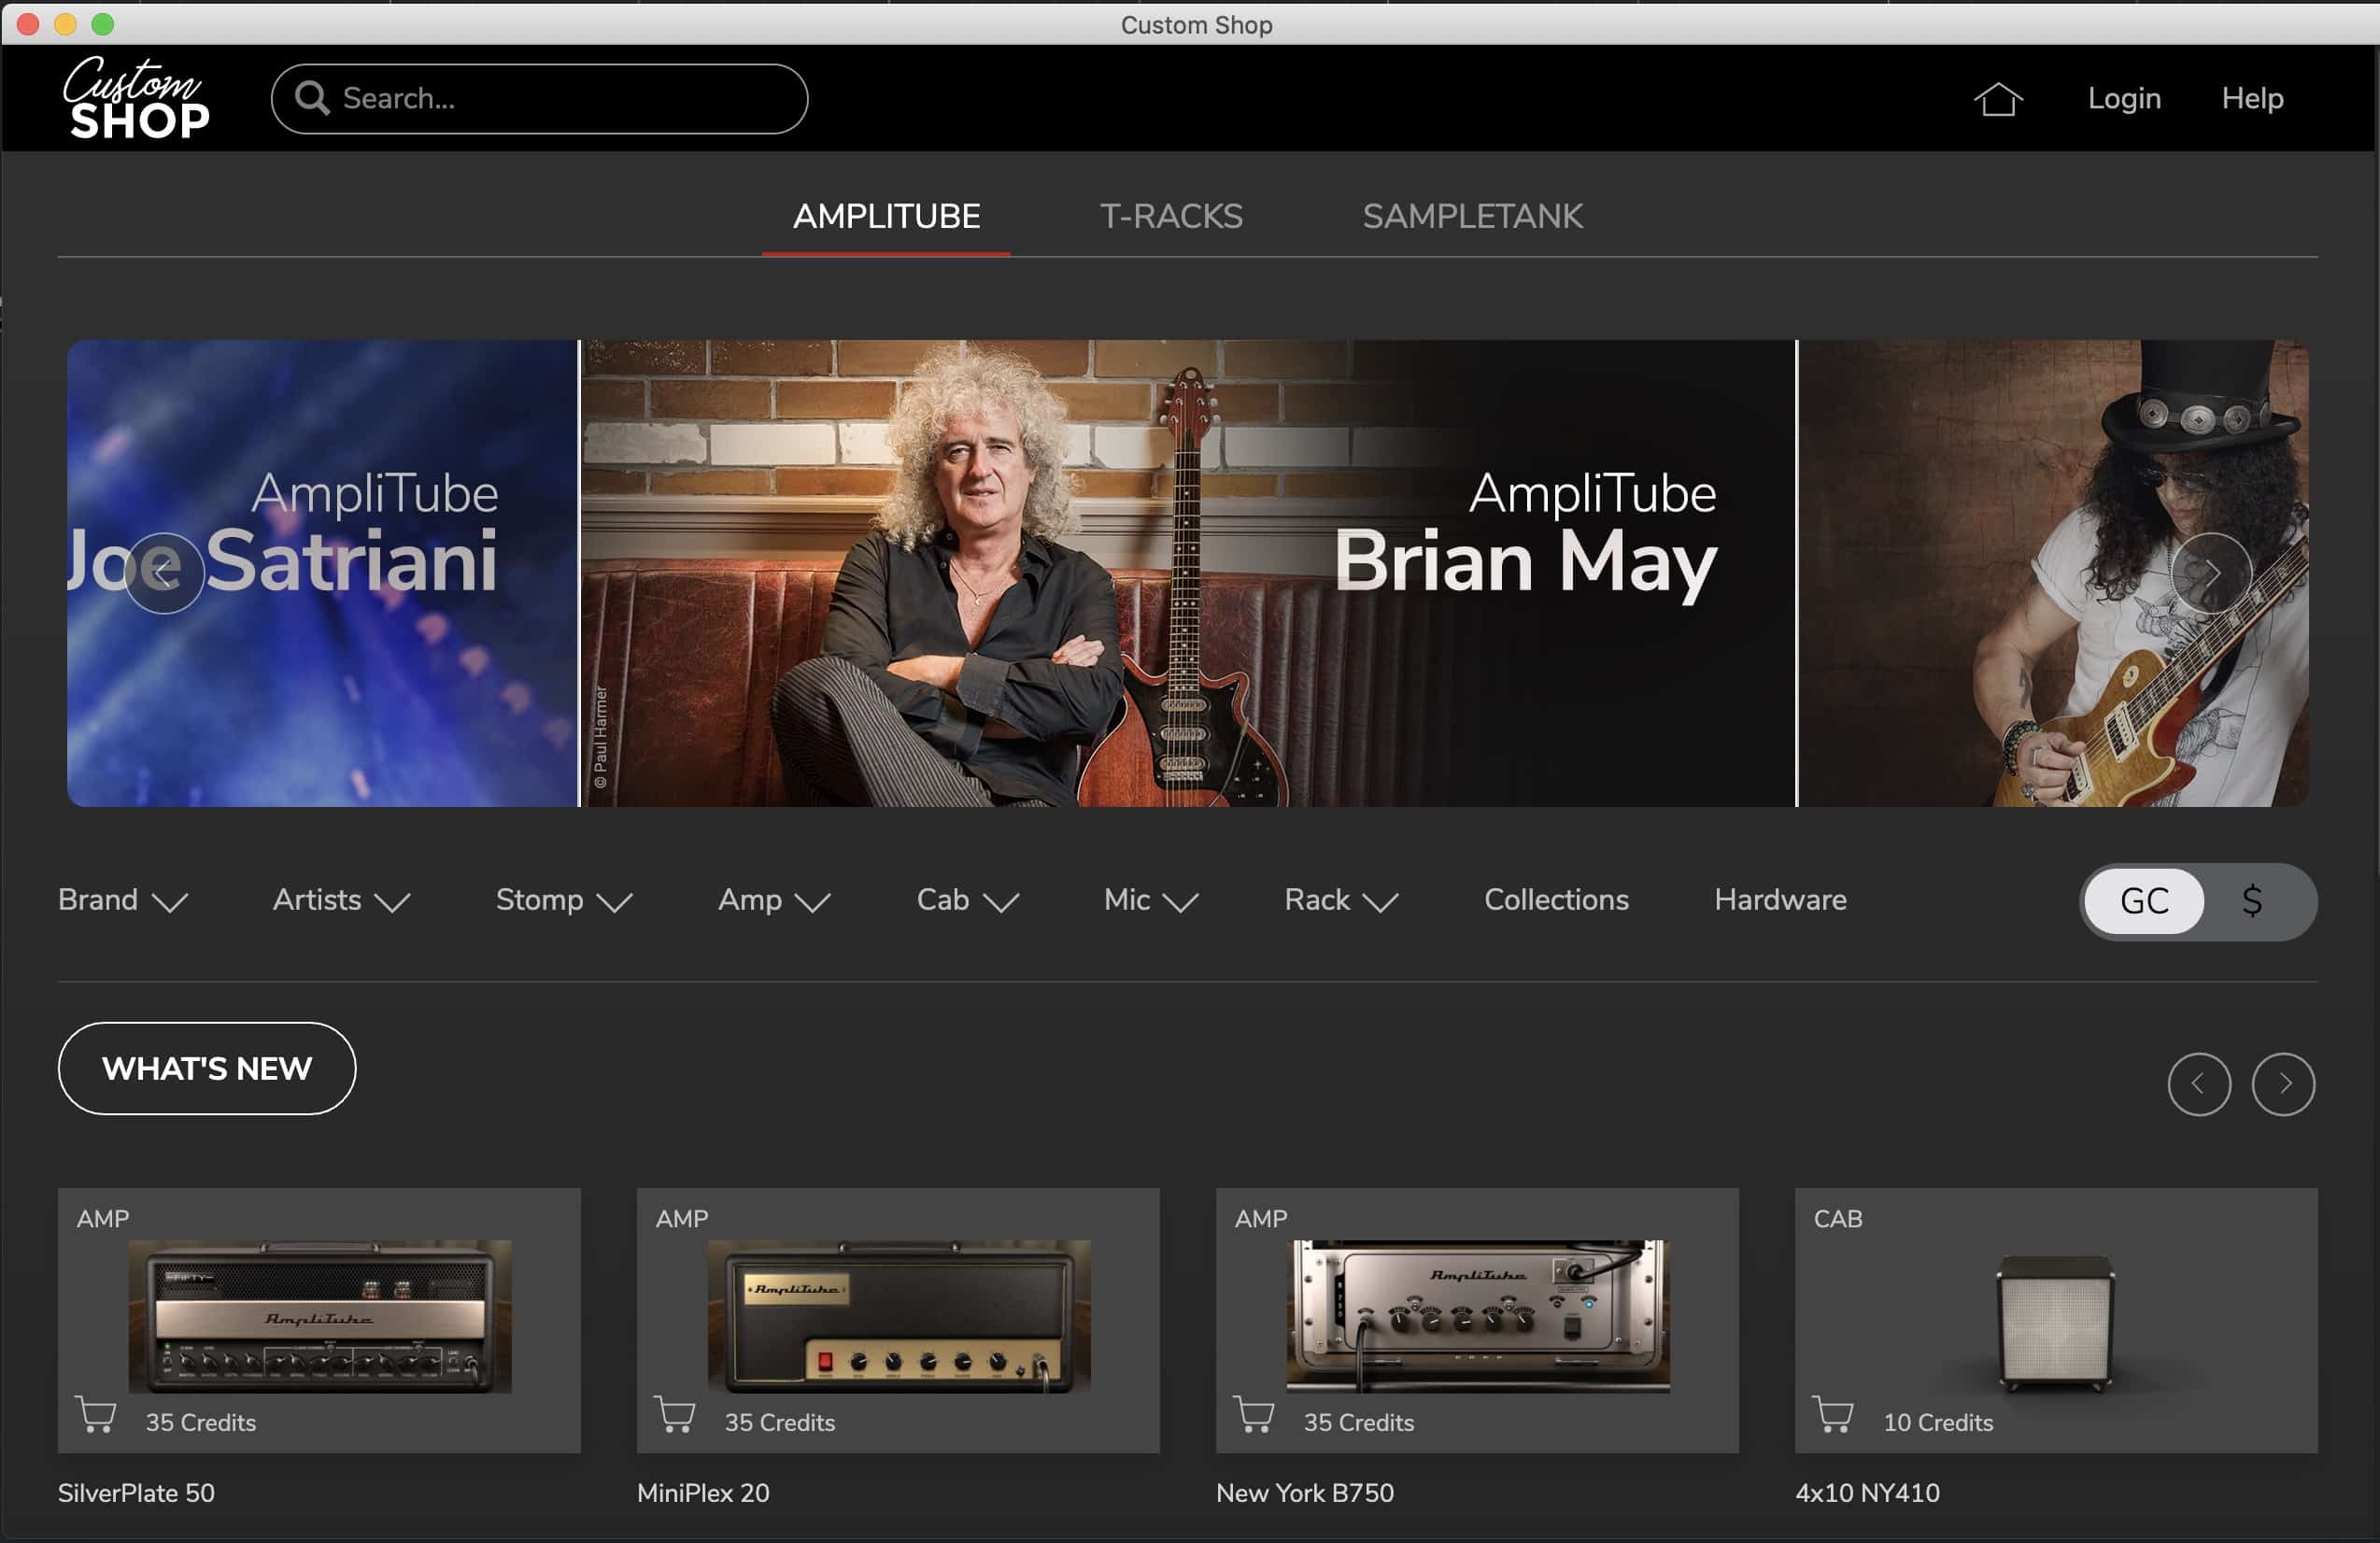Click the New York B750 amp image
The image size is (2380, 1543).
click(x=1478, y=1316)
